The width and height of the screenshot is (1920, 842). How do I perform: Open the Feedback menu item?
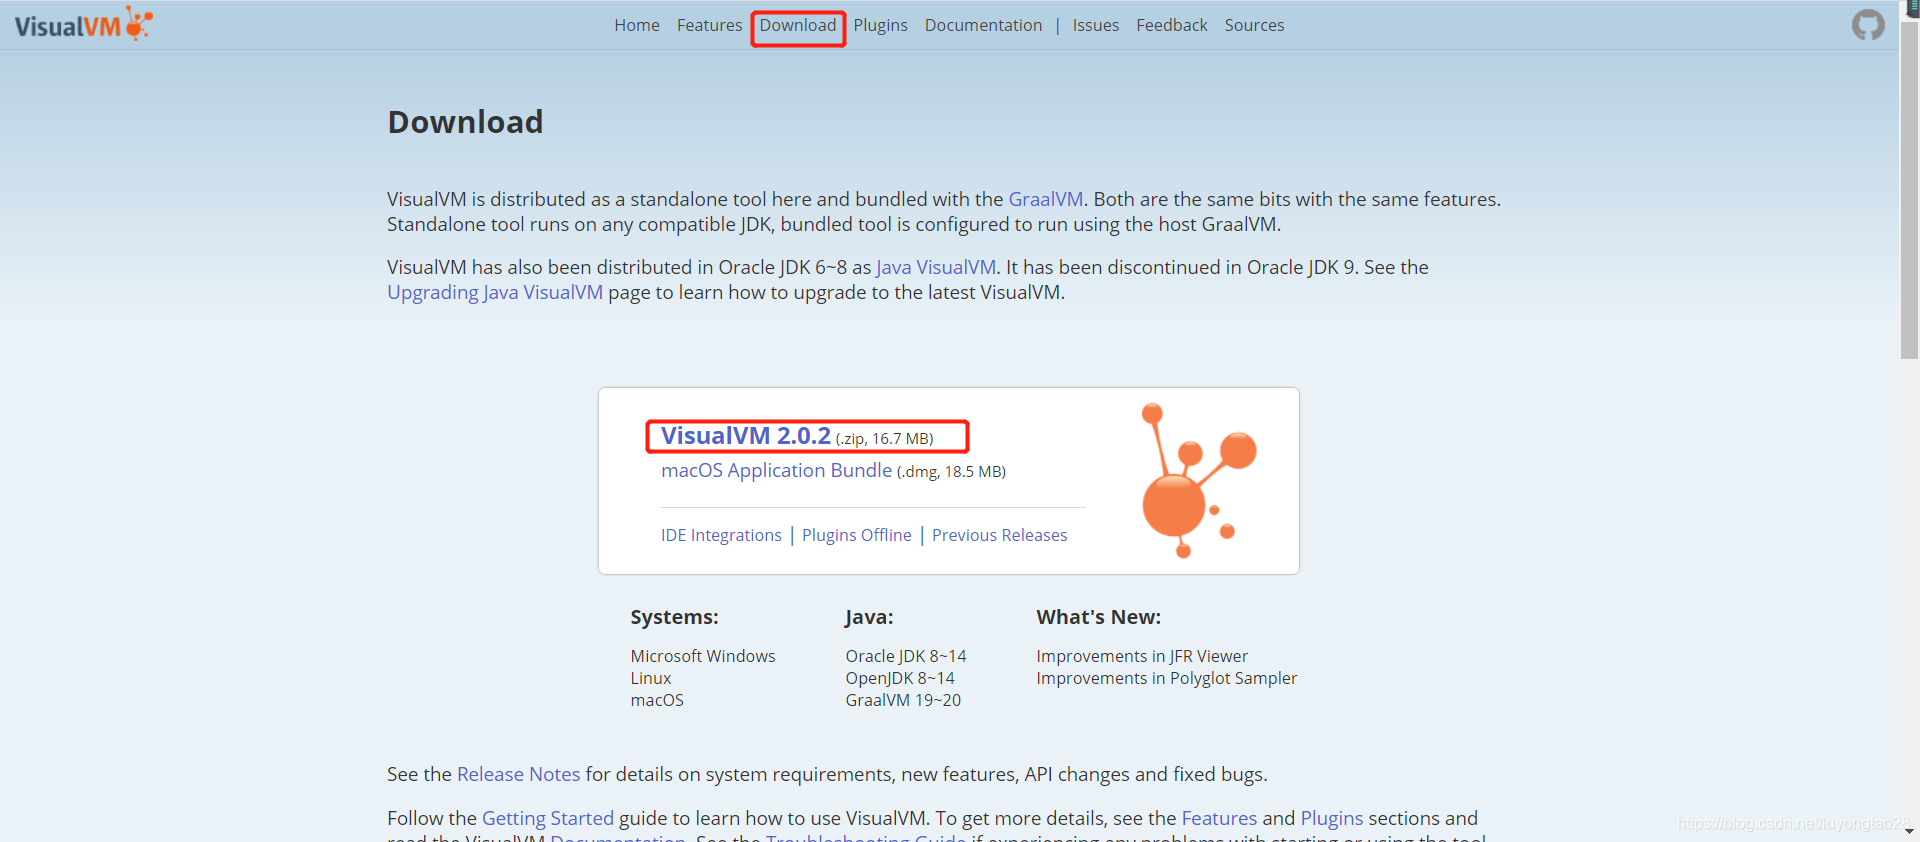1172,25
